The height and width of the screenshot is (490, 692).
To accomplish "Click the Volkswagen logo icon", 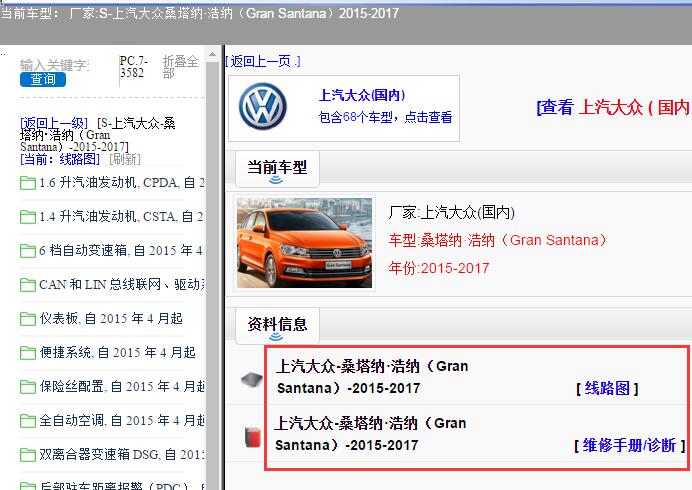I will pos(263,106).
